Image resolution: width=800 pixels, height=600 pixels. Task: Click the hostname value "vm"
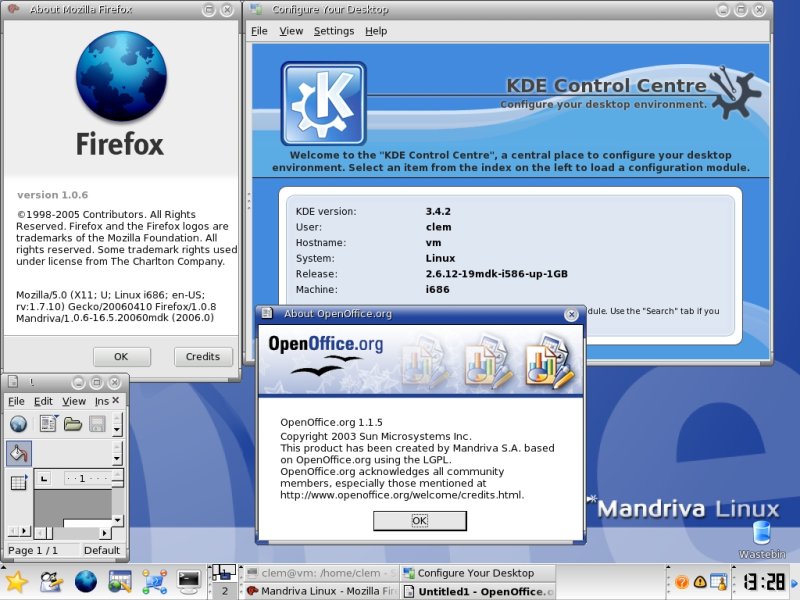point(434,243)
